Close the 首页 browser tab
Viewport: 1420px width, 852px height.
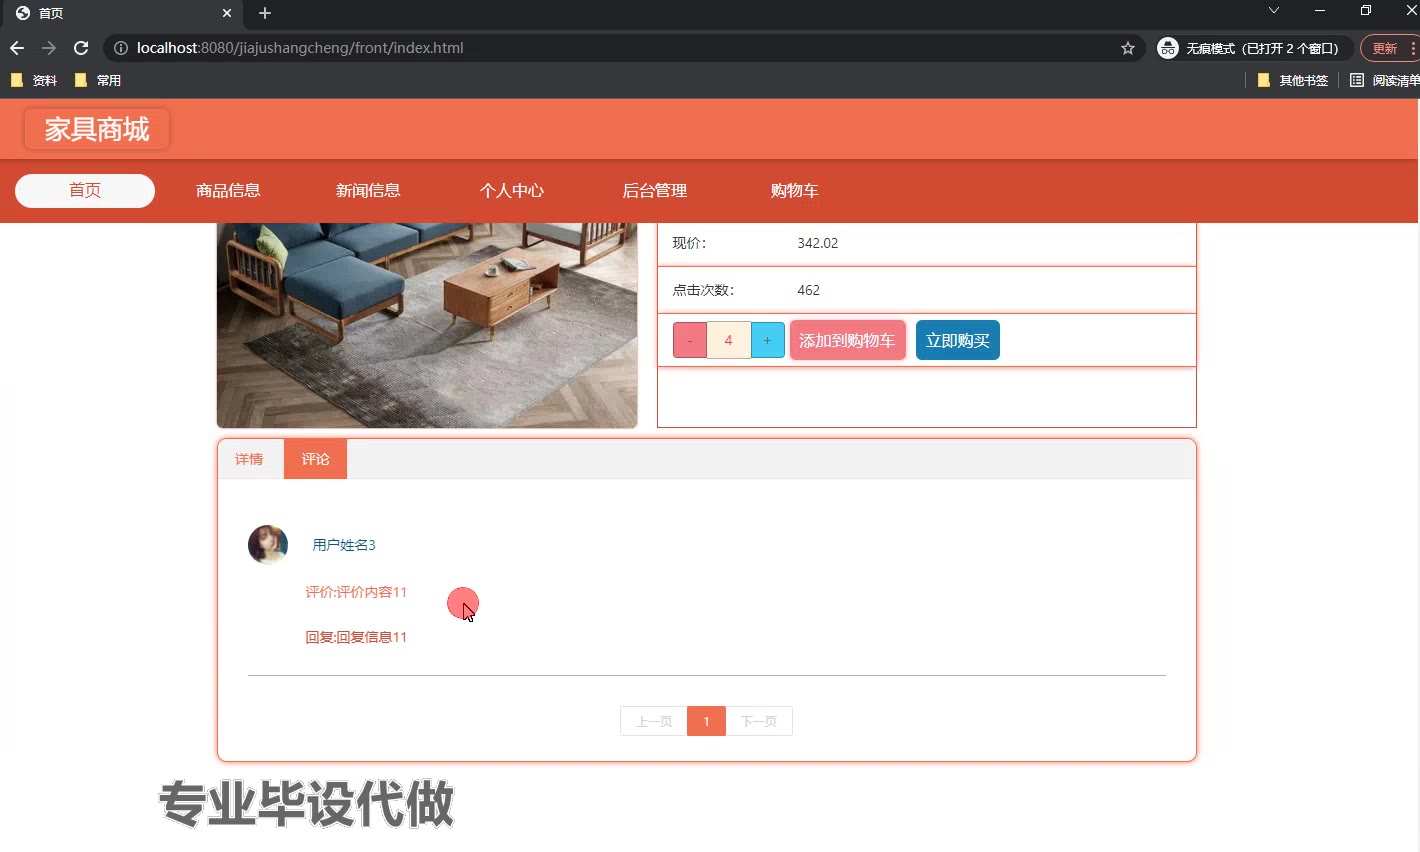click(227, 13)
